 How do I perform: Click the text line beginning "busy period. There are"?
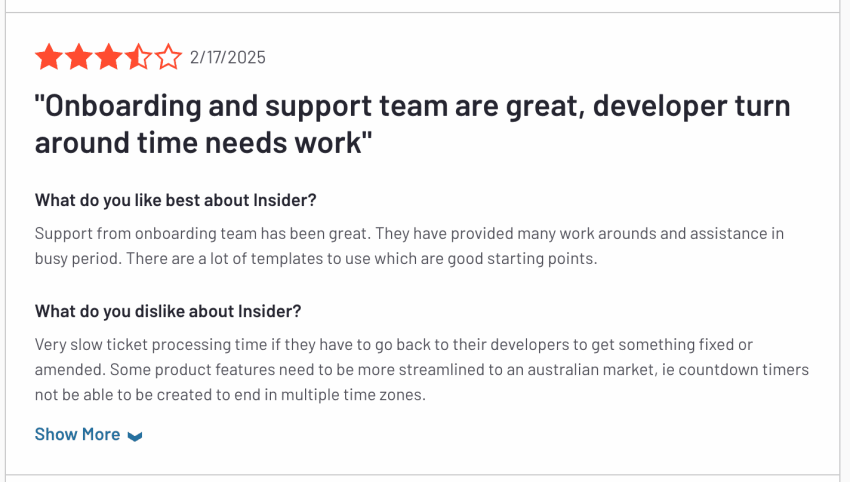point(316,259)
